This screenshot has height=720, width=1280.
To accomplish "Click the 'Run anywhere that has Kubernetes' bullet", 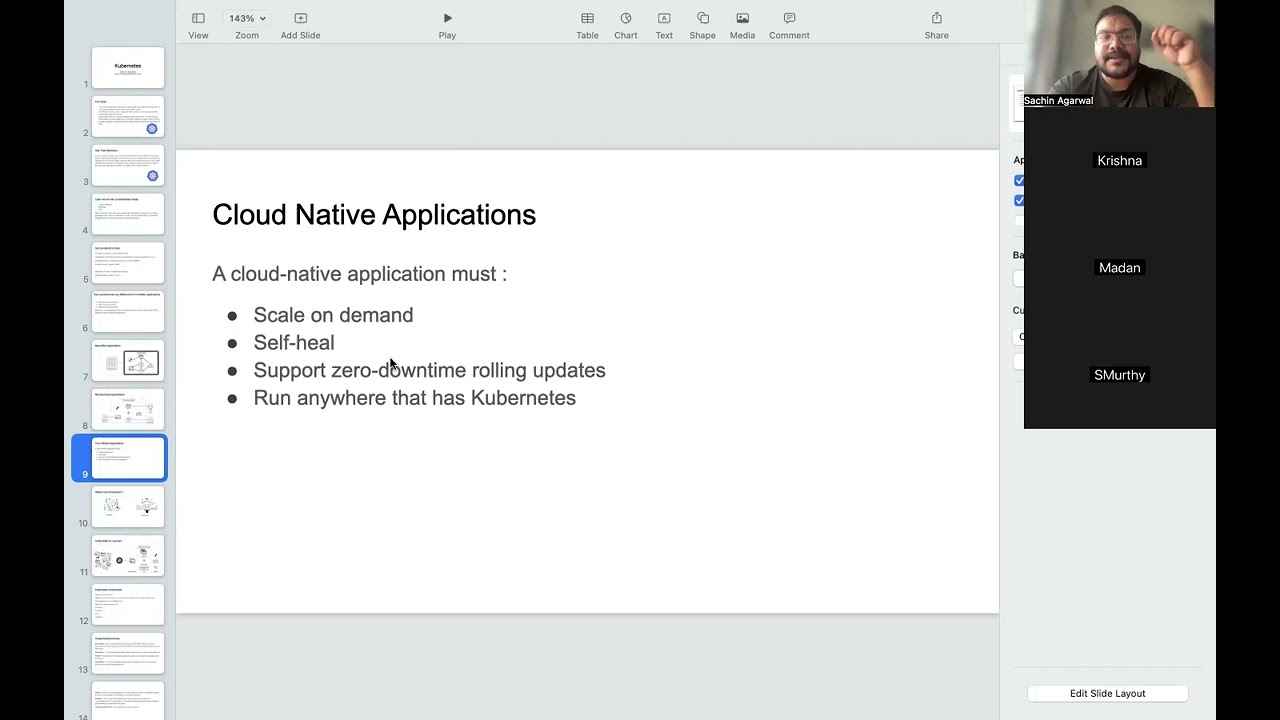I will 414,398.
